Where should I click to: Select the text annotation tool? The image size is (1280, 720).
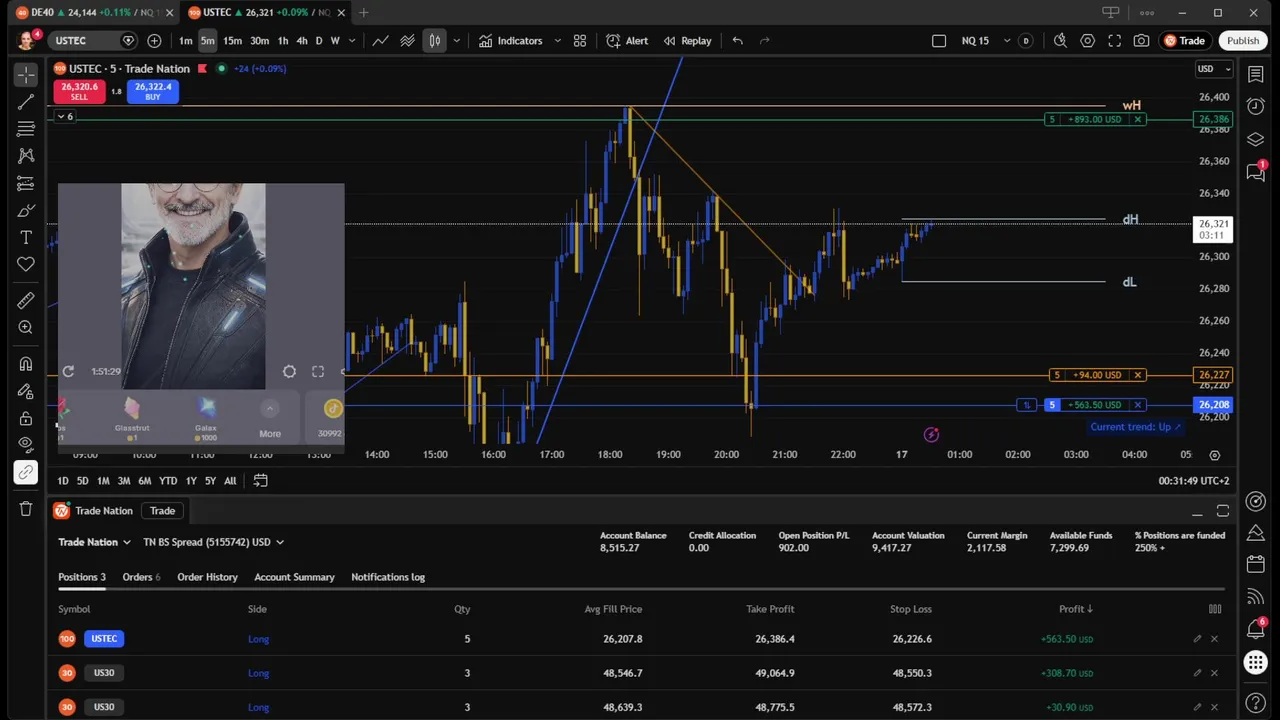point(26,237)
